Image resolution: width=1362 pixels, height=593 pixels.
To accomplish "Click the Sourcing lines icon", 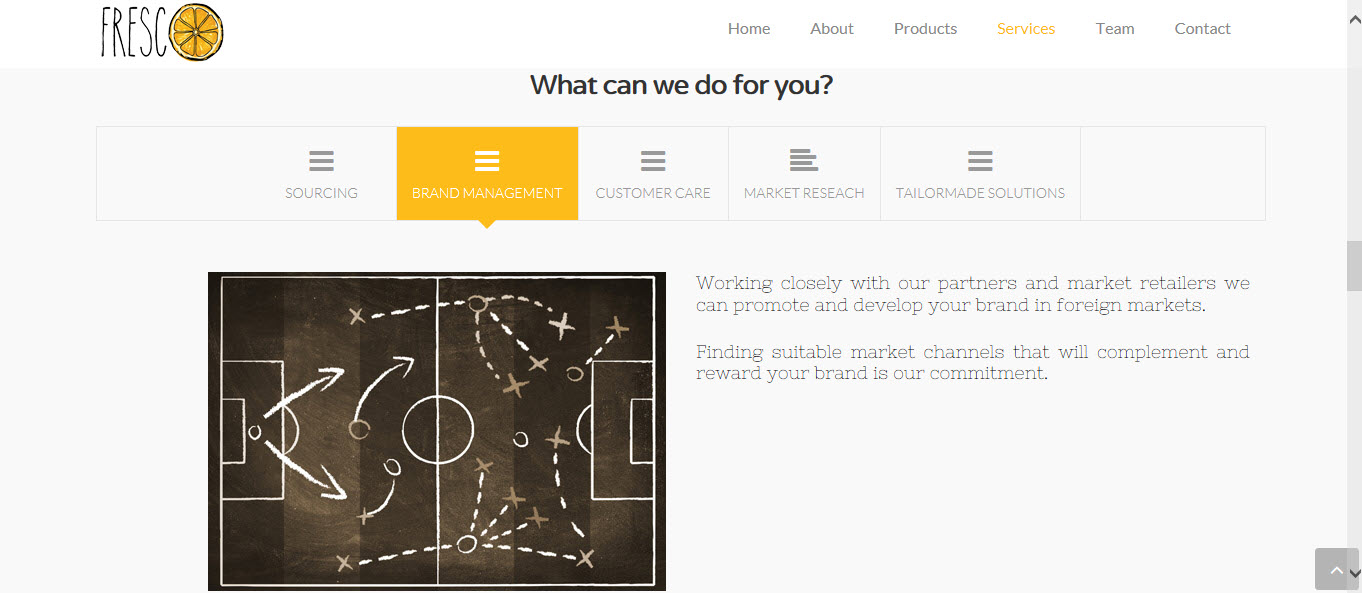I will [x=321, y=161].
